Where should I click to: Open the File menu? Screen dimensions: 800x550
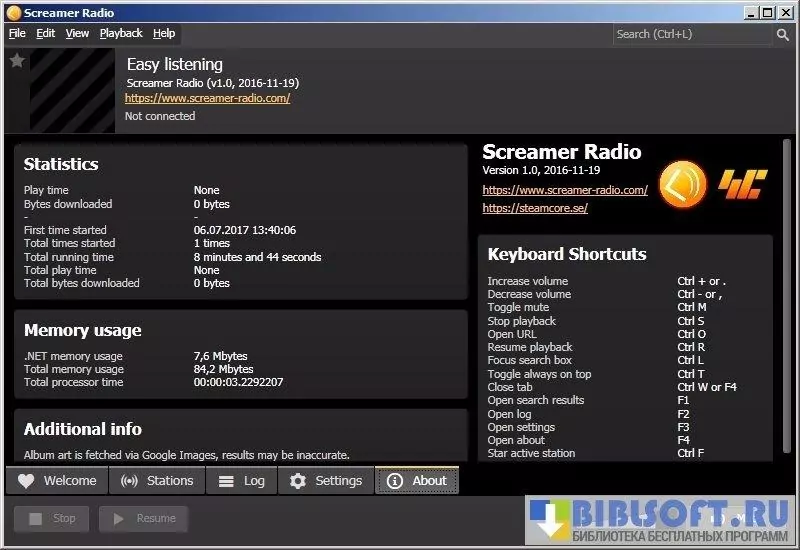coord(17,33)
